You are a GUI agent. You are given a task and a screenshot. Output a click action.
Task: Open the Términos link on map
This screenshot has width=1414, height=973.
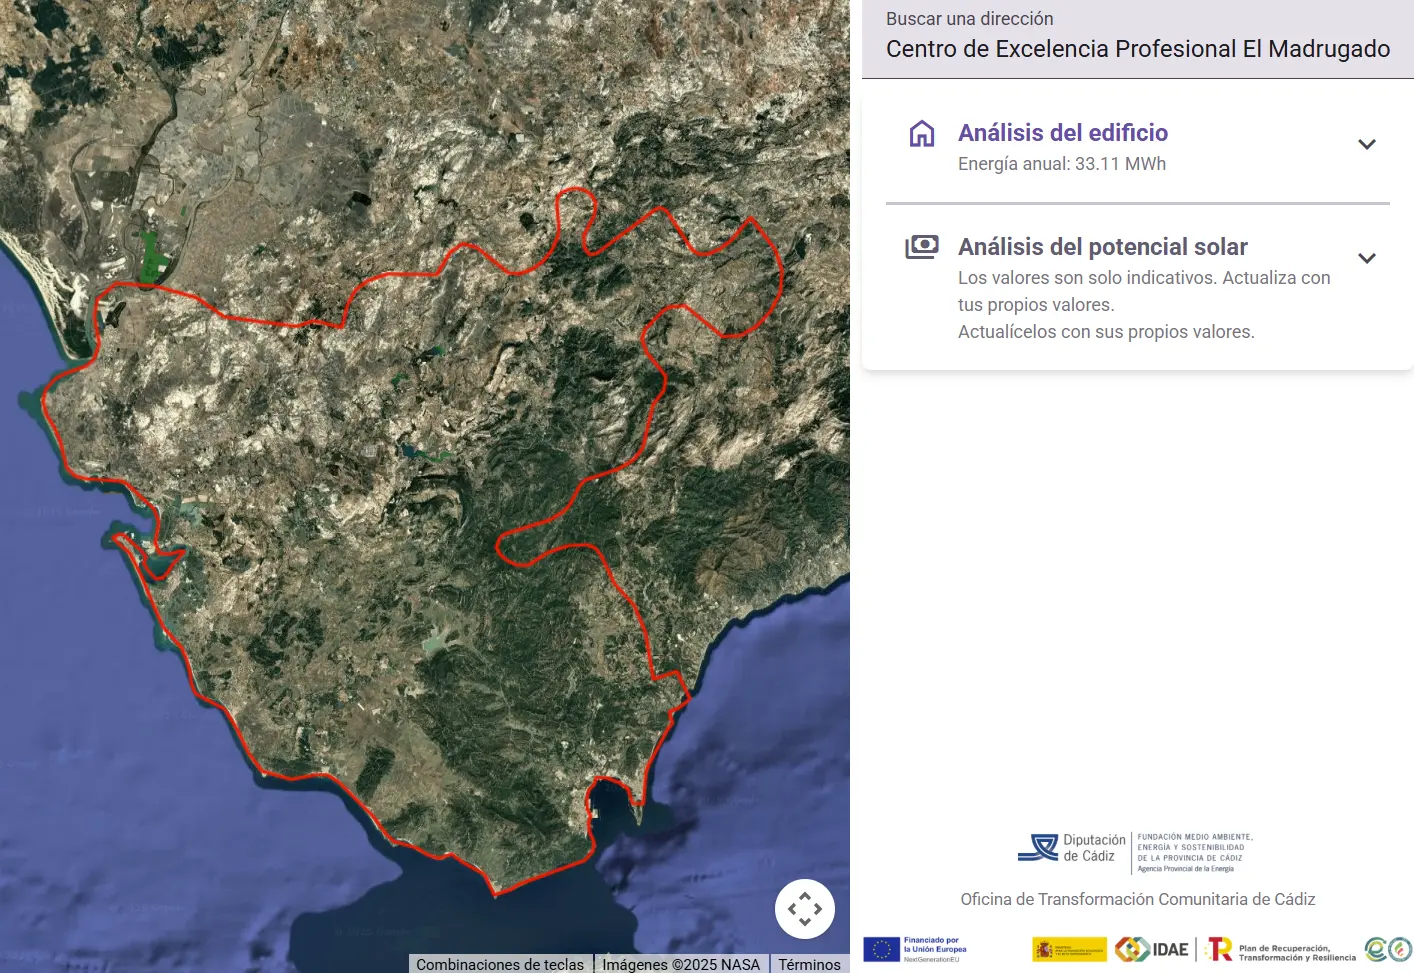809,964
